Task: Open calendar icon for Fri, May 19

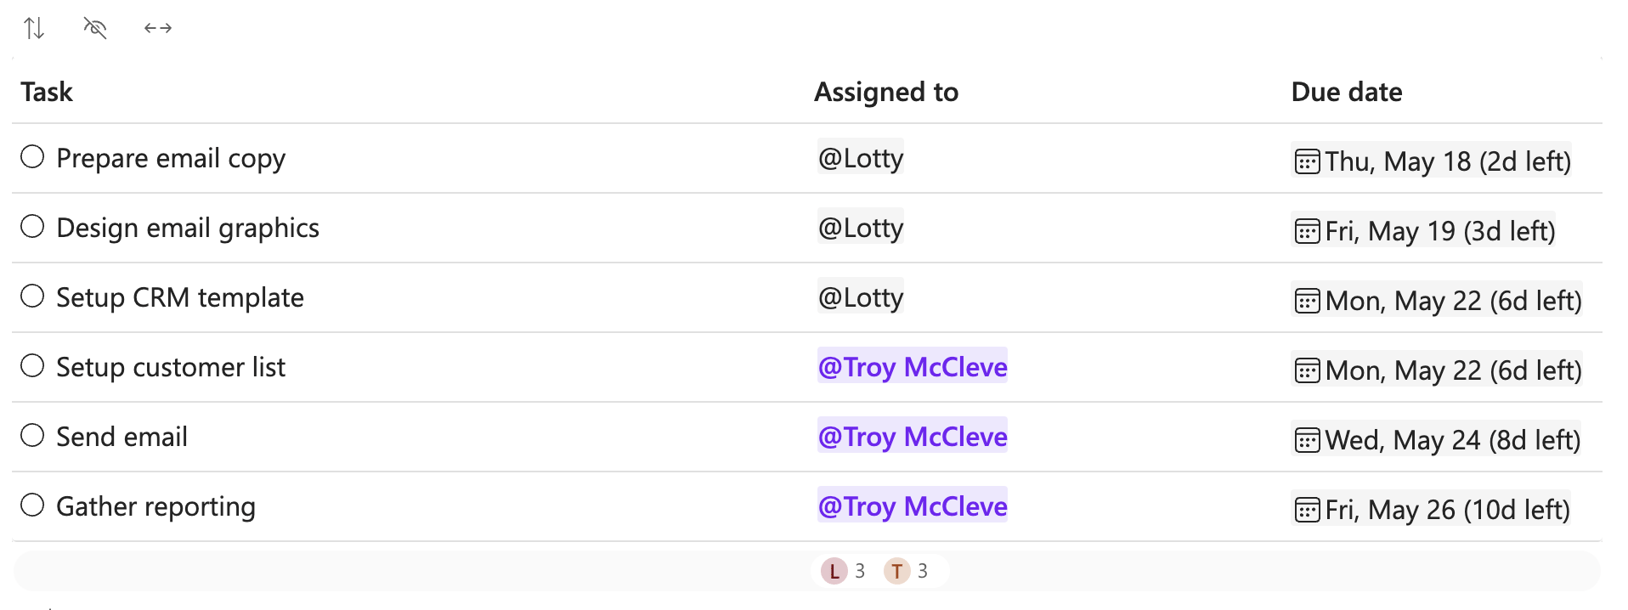Action: click(x=1307, y=231)
